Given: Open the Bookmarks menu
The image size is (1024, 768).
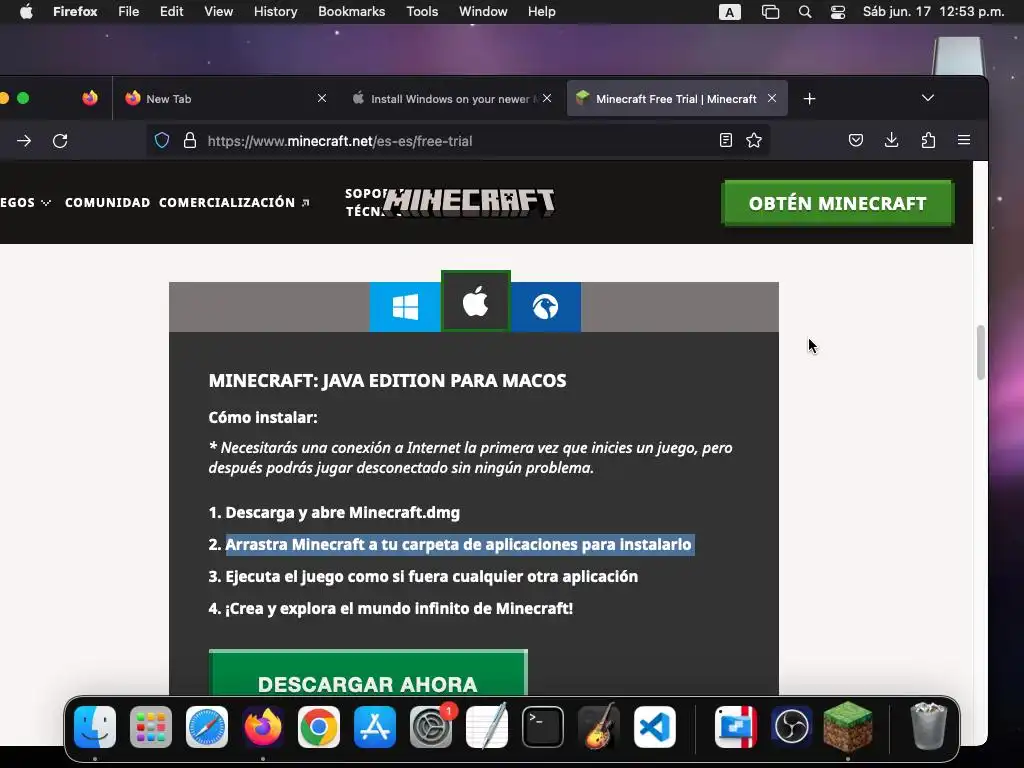Looking at the screenshot, I should click(351, 12).
